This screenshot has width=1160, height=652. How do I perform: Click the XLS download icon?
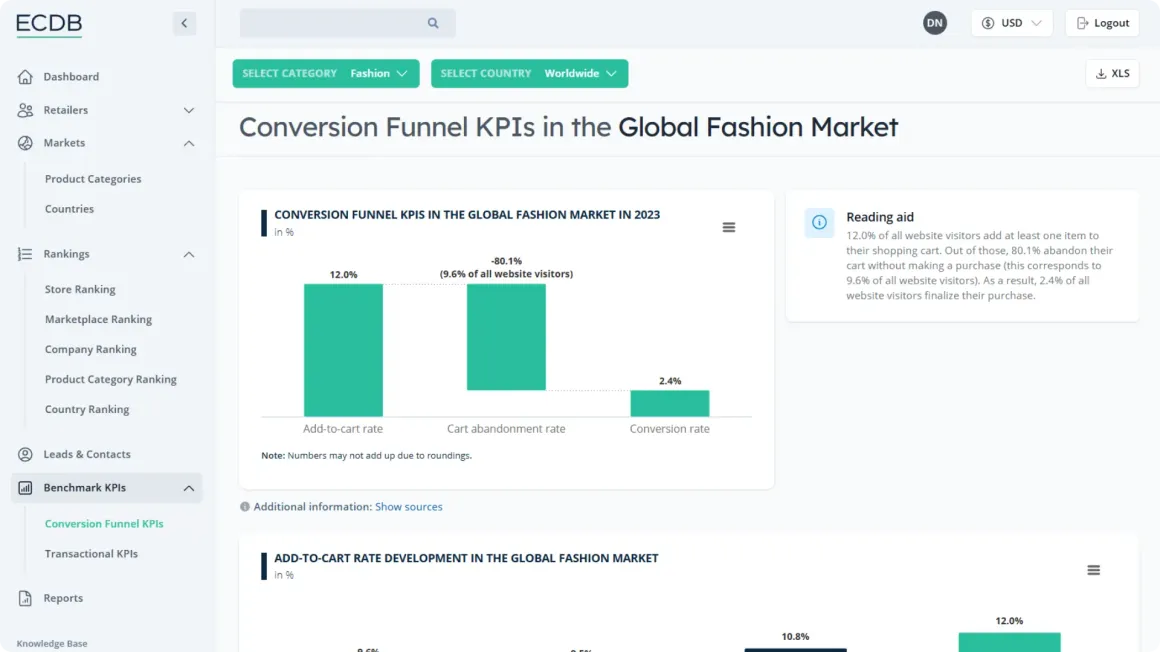click(1101, 73)
